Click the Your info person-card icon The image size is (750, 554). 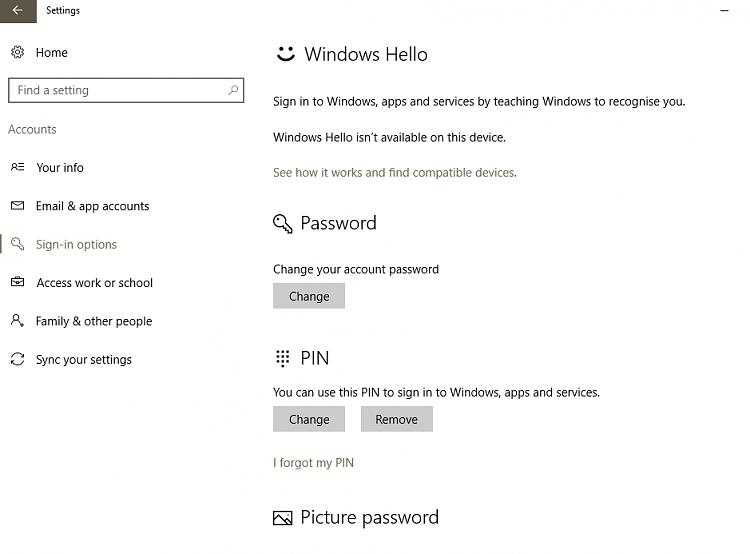pos(18,167)
